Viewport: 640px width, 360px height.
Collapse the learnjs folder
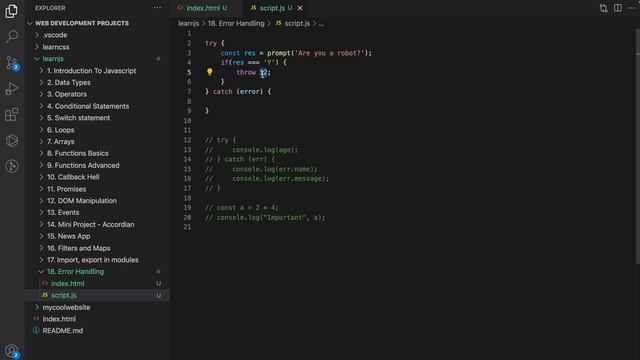[53, 59]
